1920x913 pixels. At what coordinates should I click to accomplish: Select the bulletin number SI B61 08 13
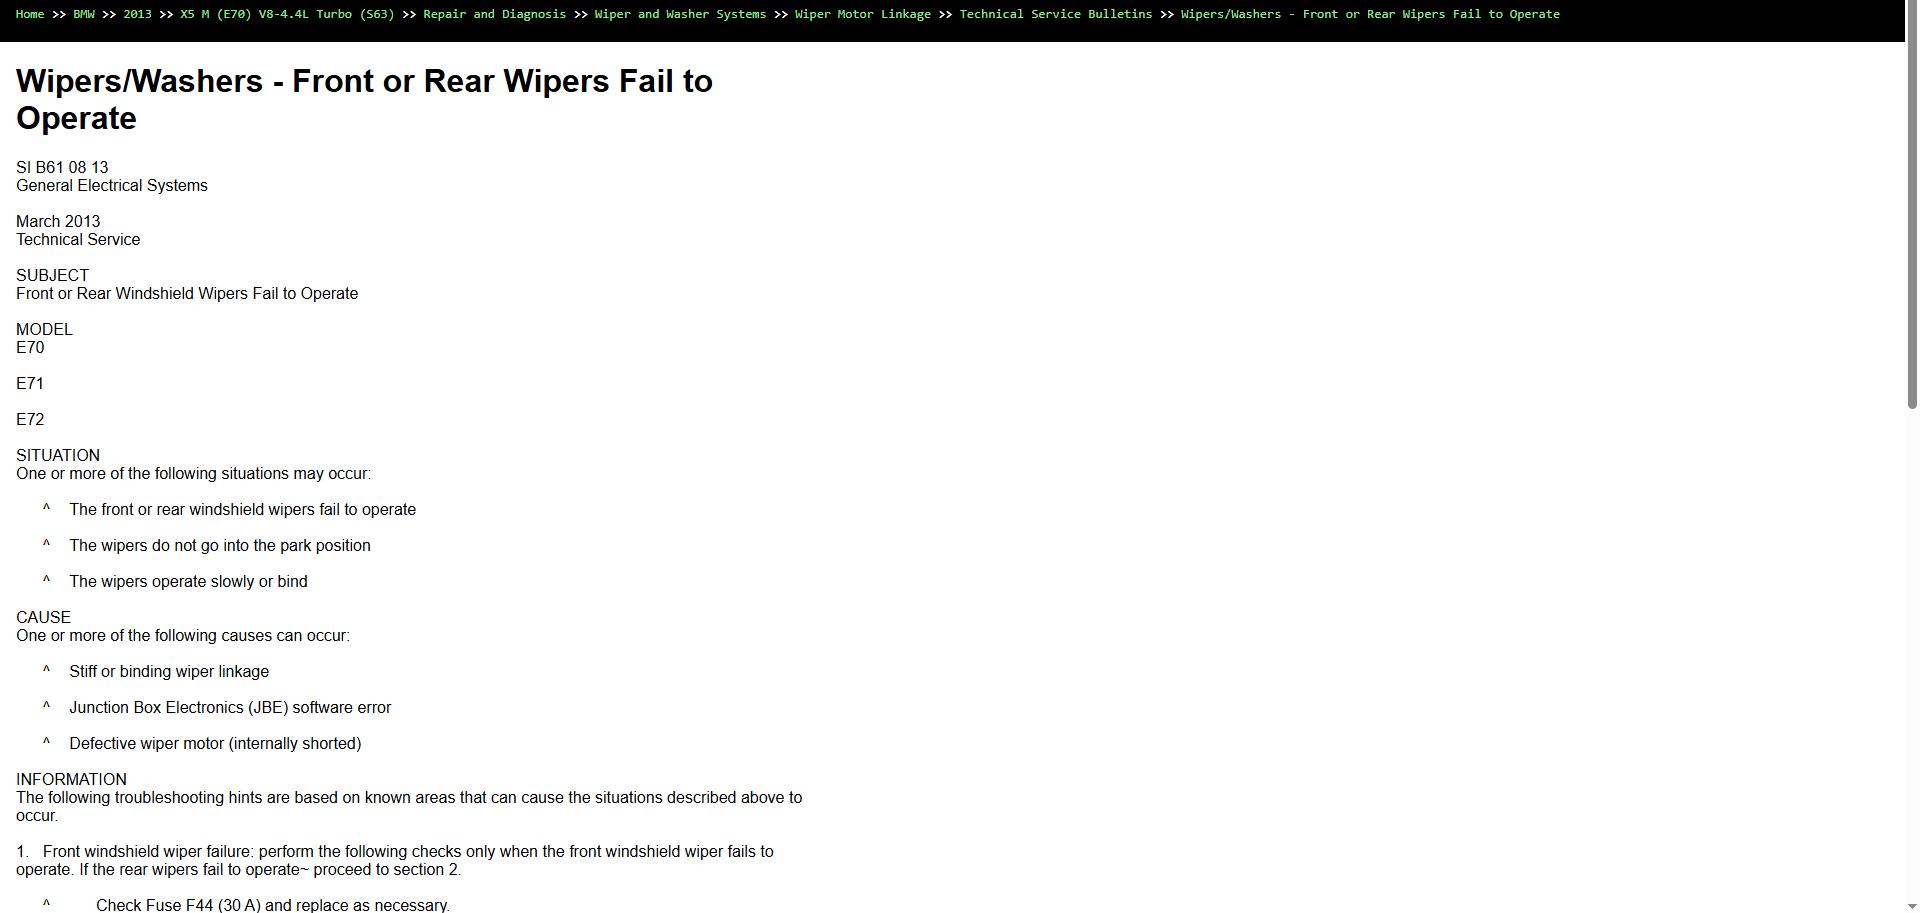62,167
